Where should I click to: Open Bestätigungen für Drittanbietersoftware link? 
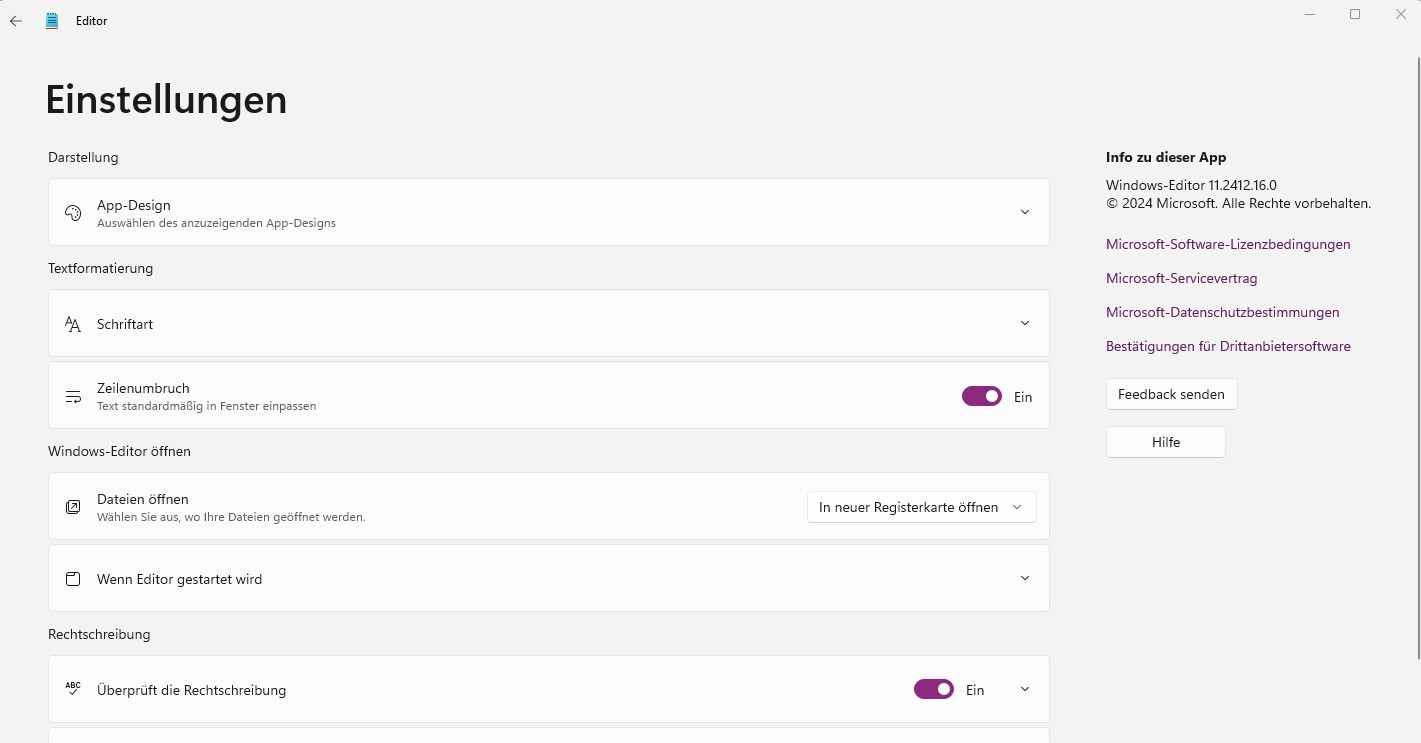coord(1228,346)
